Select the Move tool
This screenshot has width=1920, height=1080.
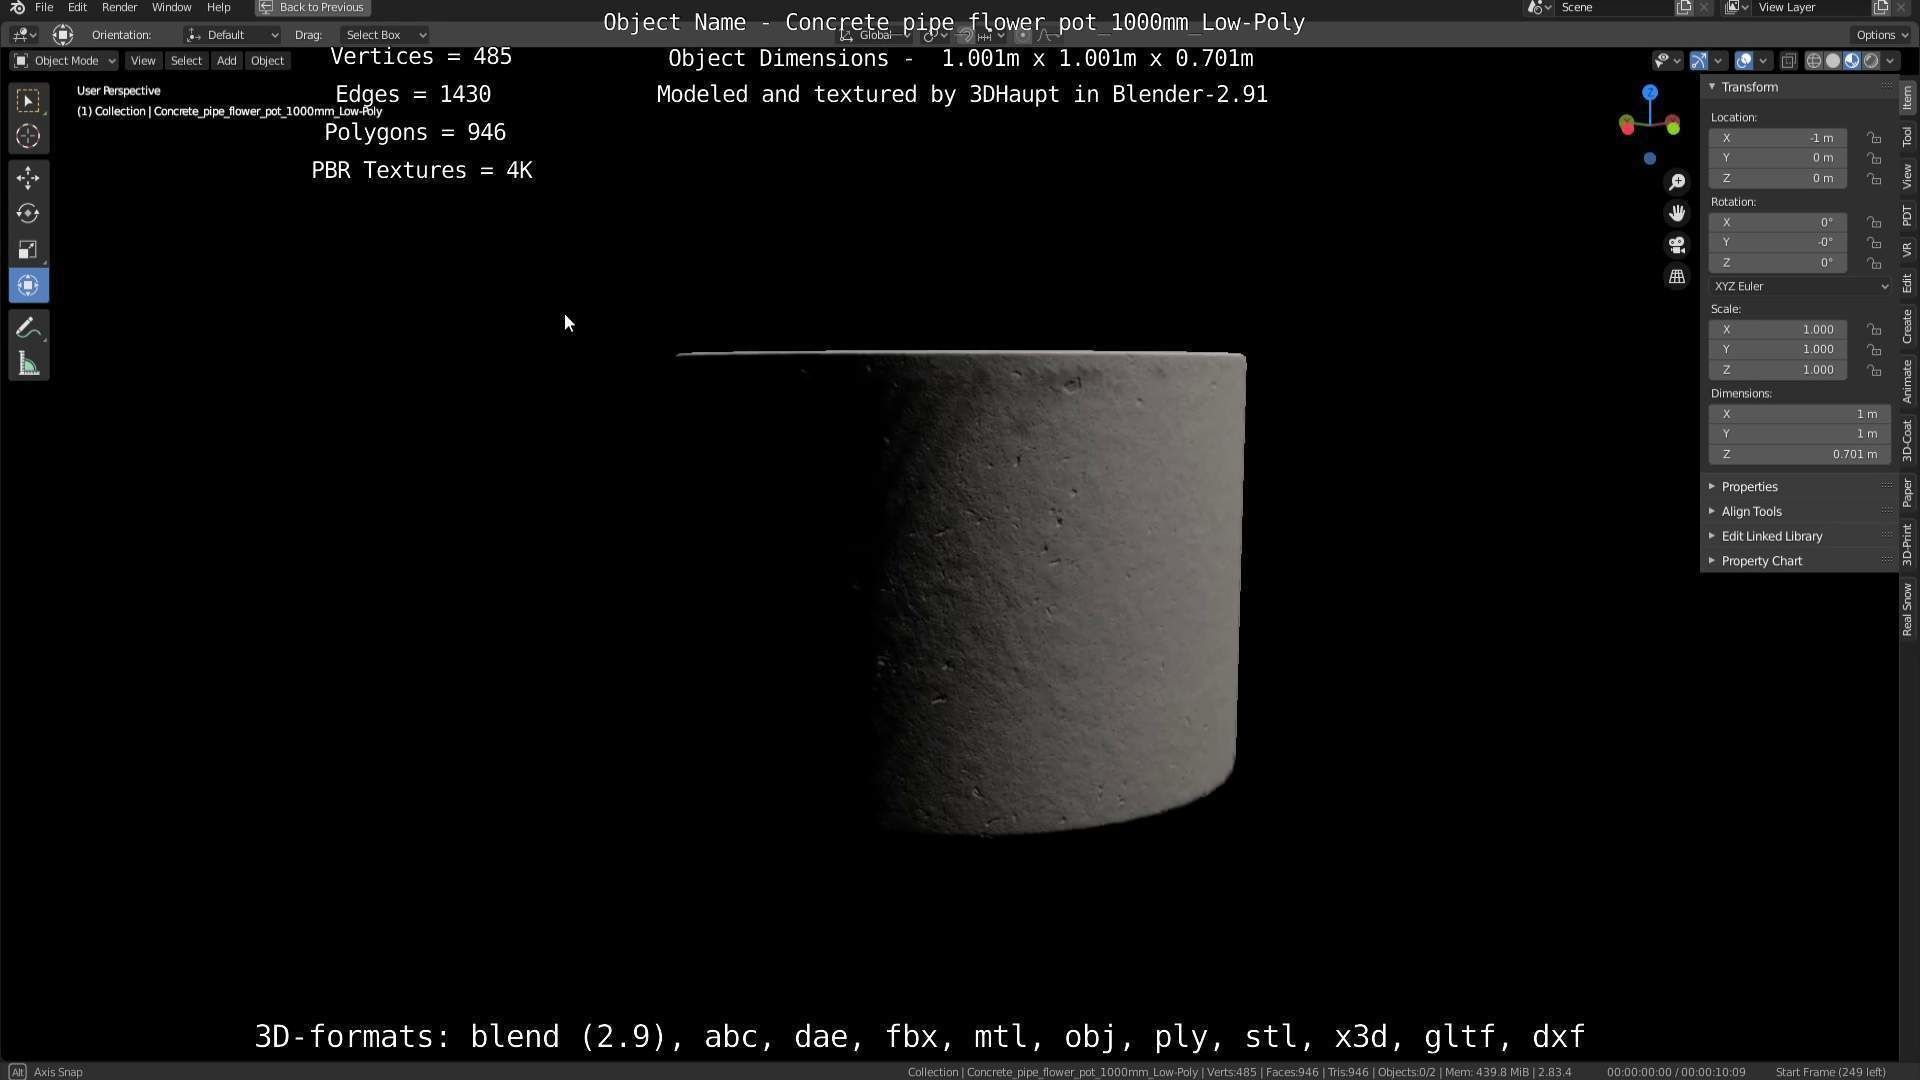[28, 178]
